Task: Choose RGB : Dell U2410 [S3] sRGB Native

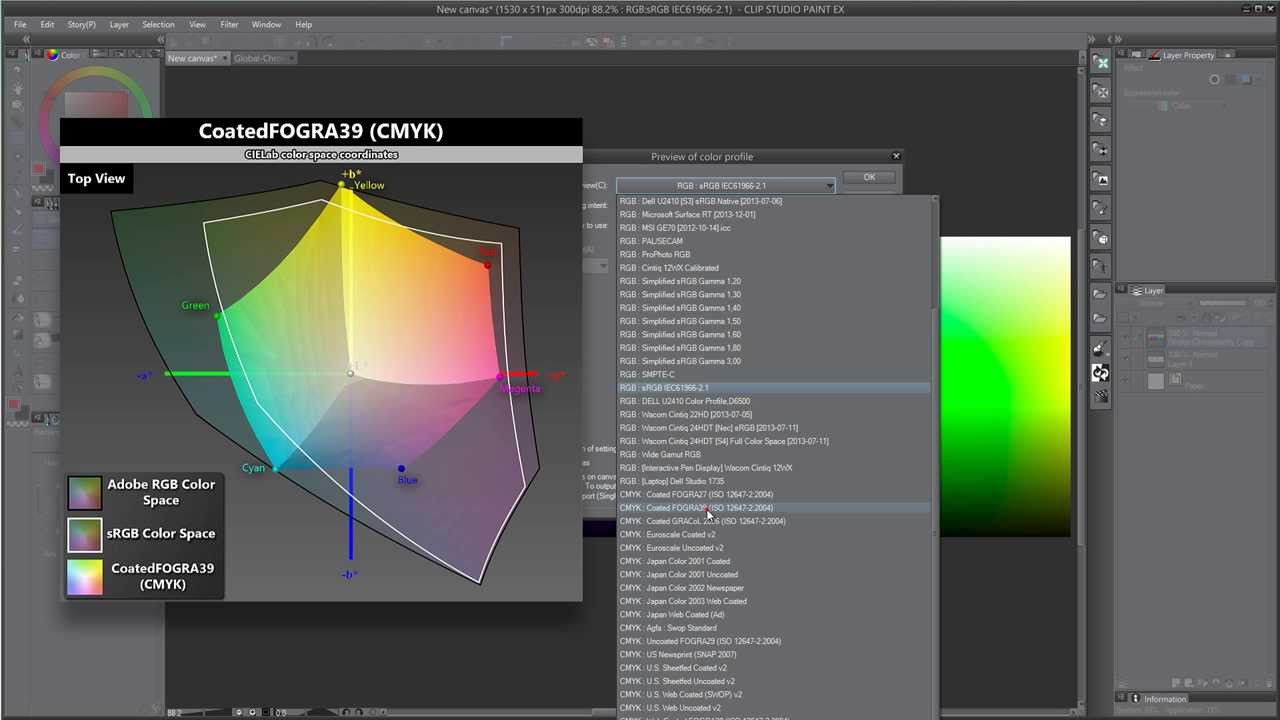Action: tap(774, 201)
